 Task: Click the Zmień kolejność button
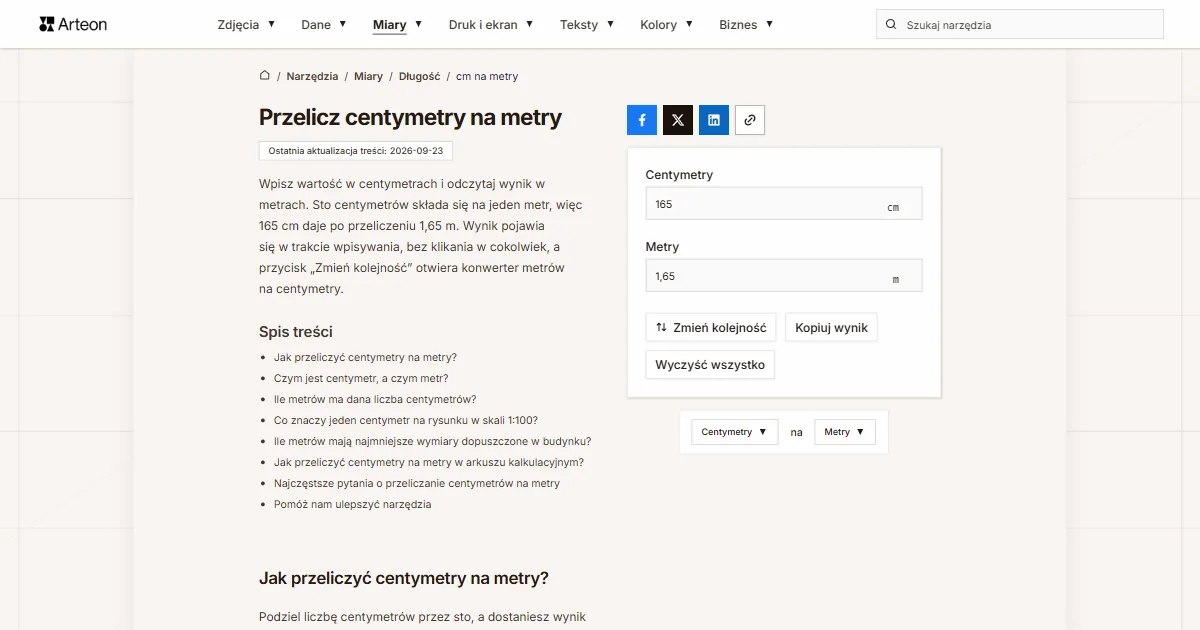[711, 328]
